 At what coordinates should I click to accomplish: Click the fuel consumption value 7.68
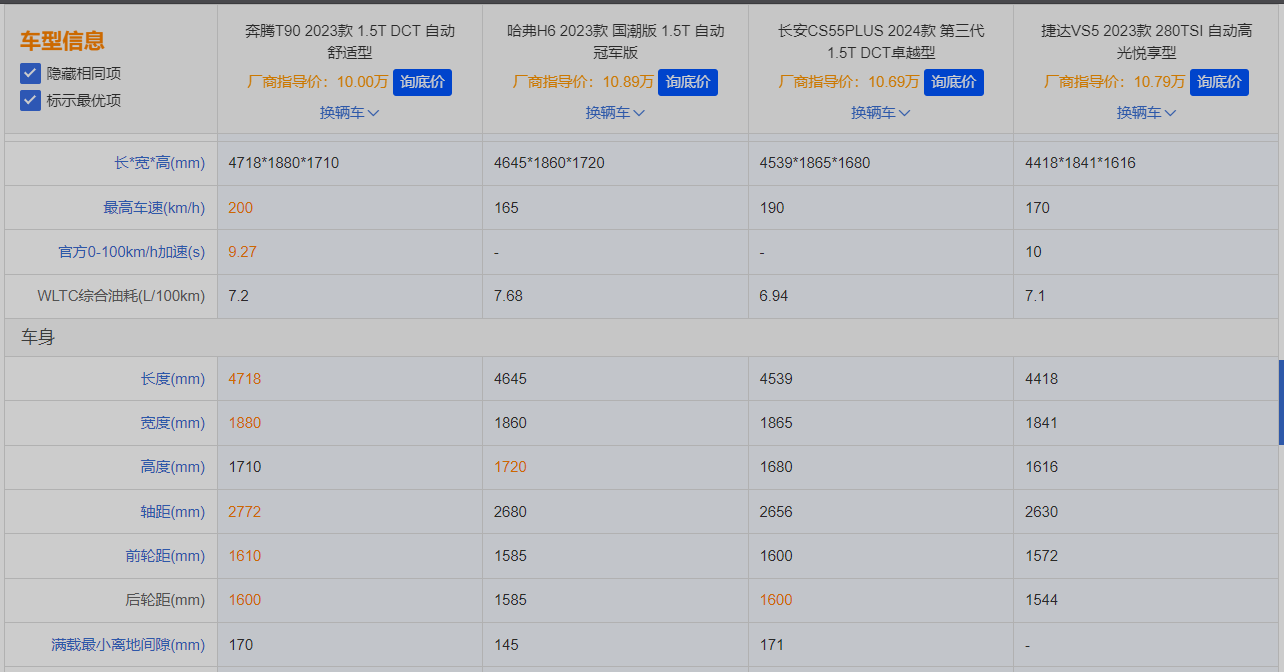pyautogui.click(x=509, y=296)
